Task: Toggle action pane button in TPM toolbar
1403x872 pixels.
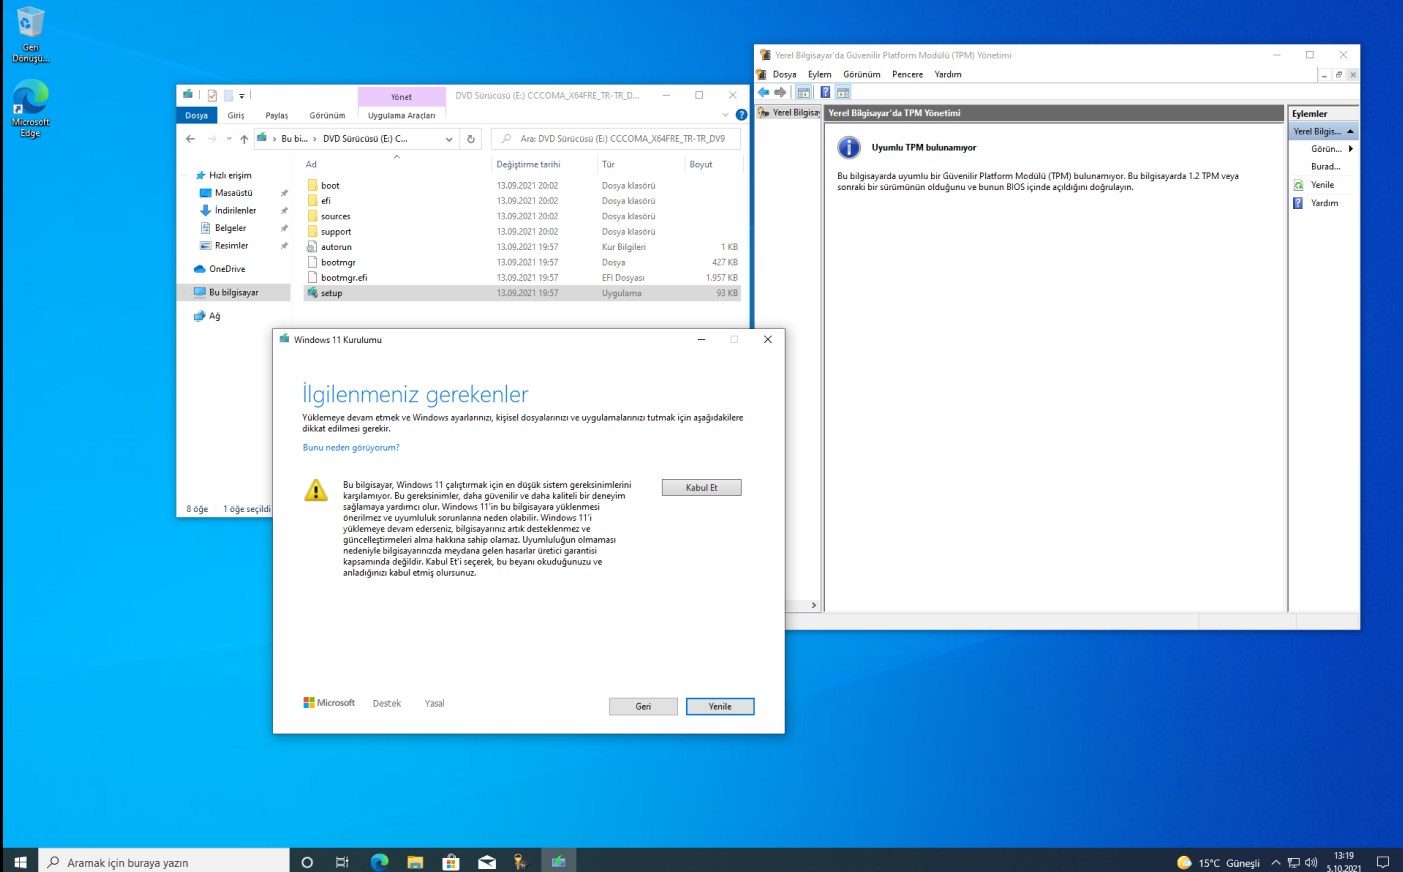Action: pyautogui.click(x=843, y=92)
